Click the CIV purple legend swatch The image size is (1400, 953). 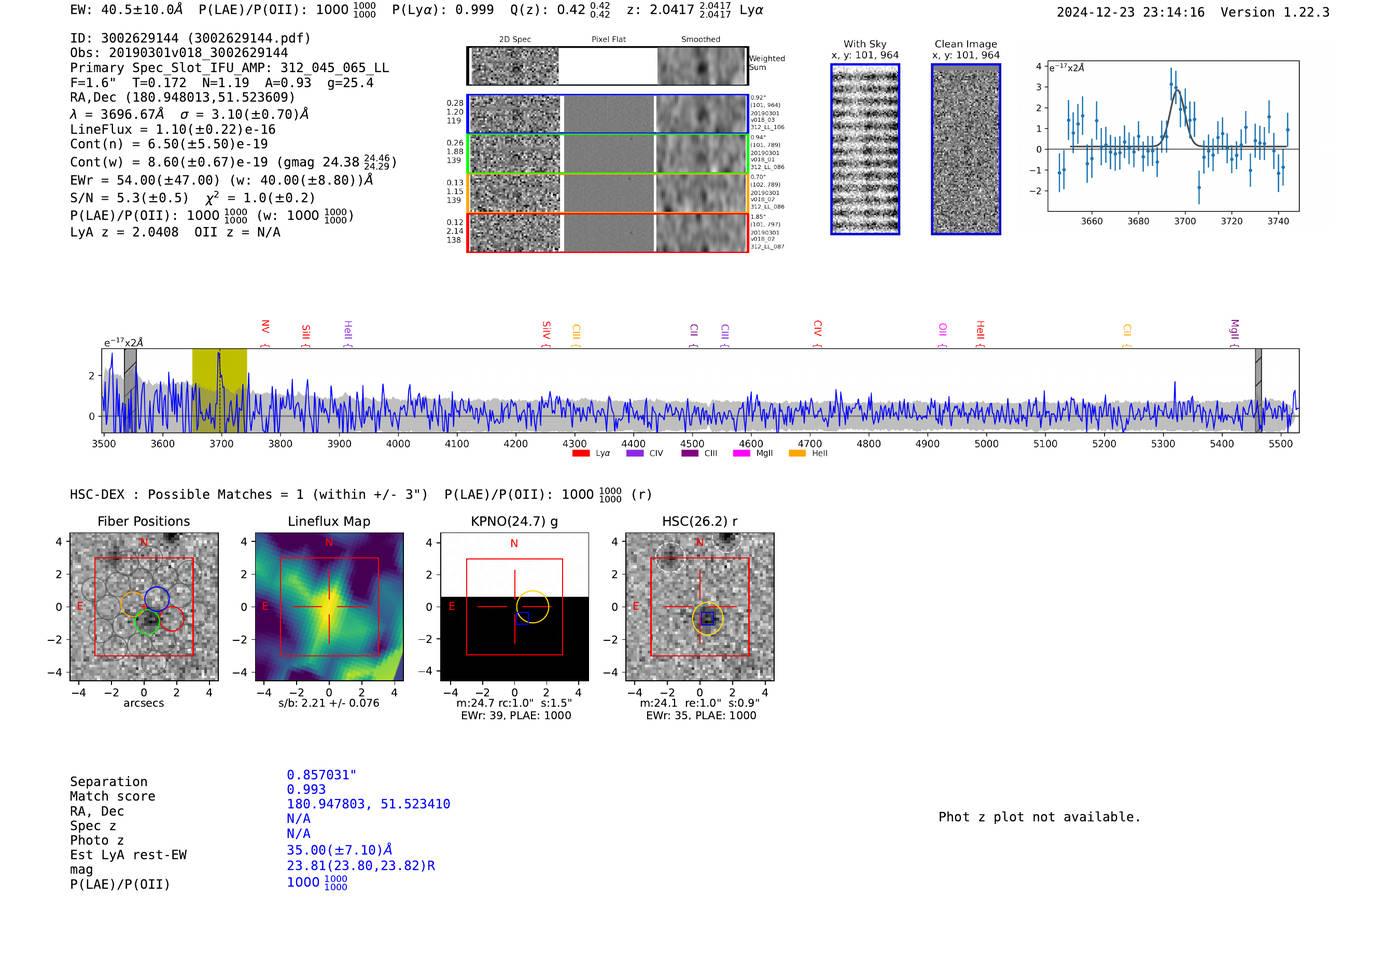point(634,453)
